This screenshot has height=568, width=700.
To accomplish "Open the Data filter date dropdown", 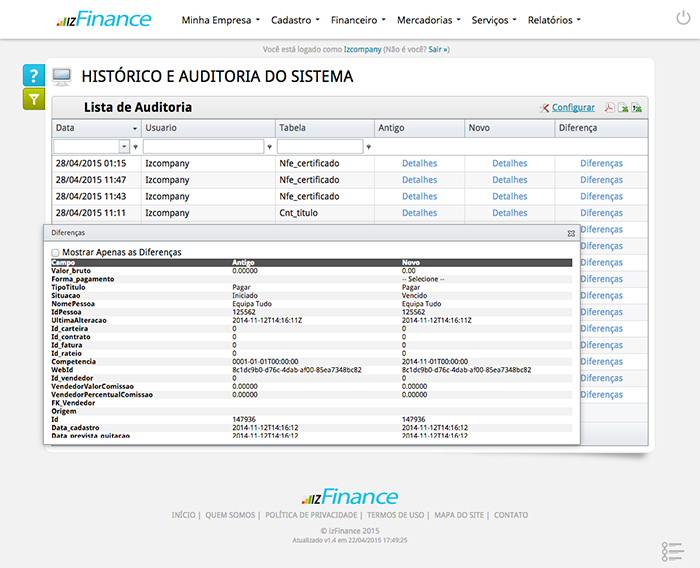I will click(x=124, y=147).
